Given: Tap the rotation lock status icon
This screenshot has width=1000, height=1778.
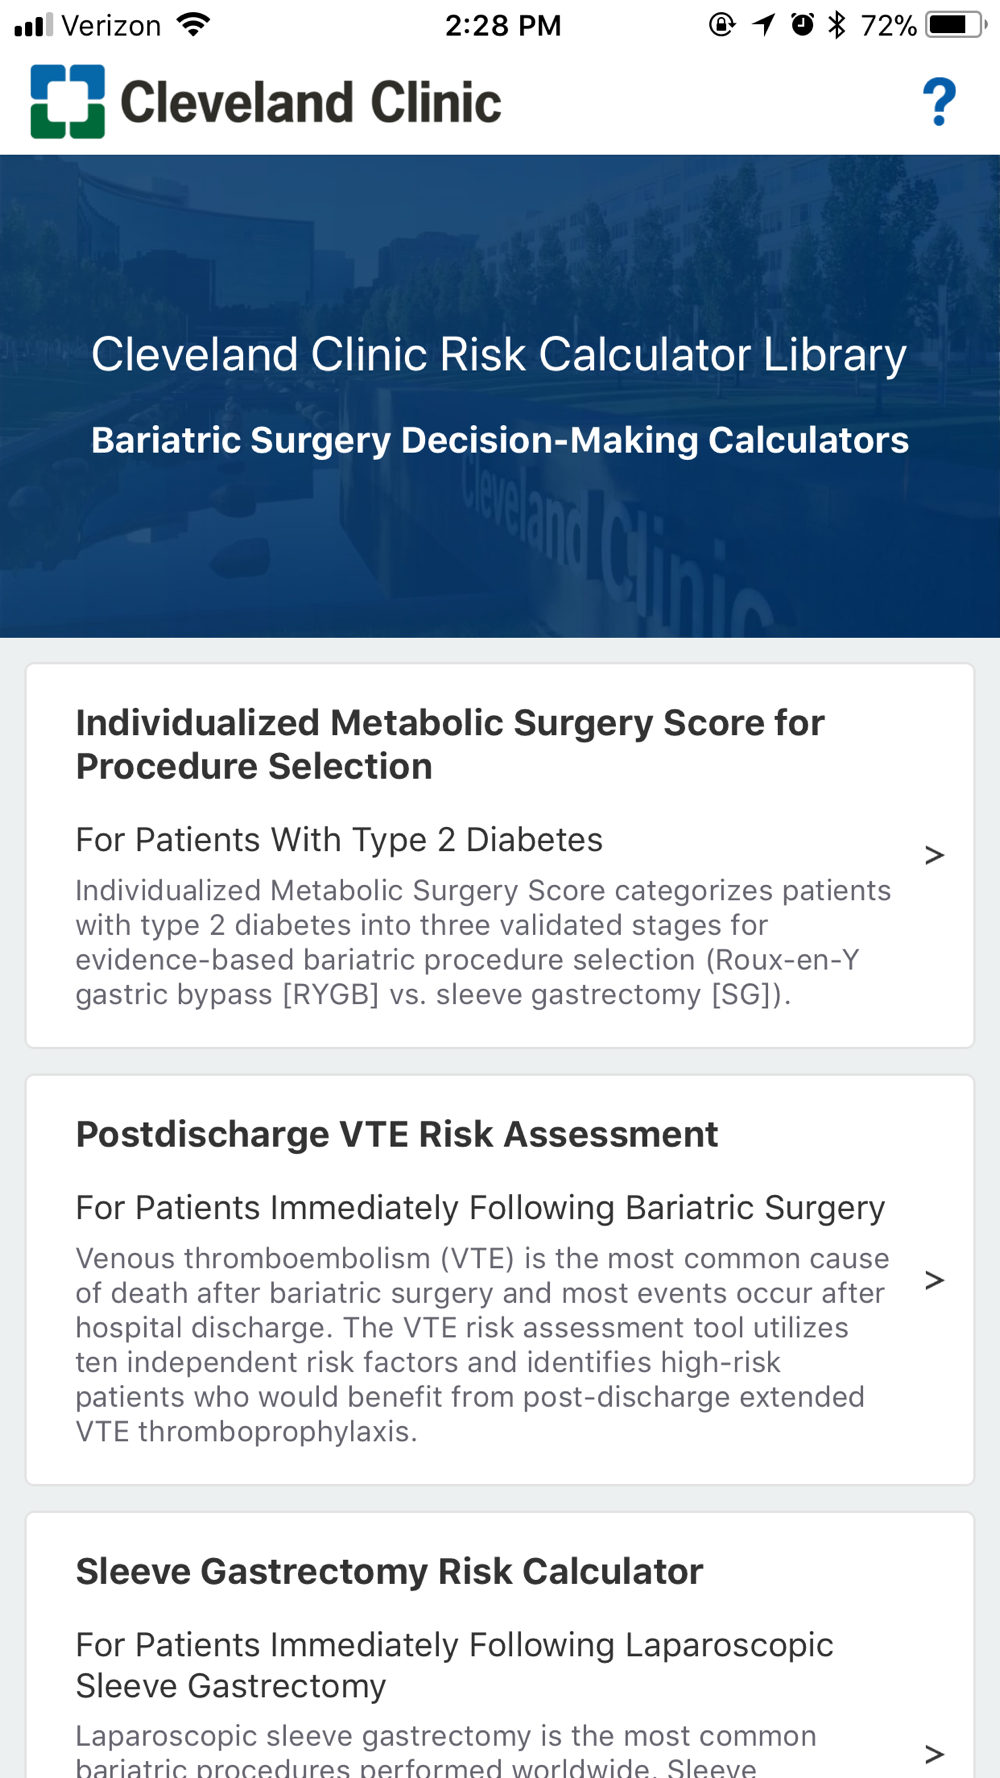Looking at the screenshot, I should [721, 25].
